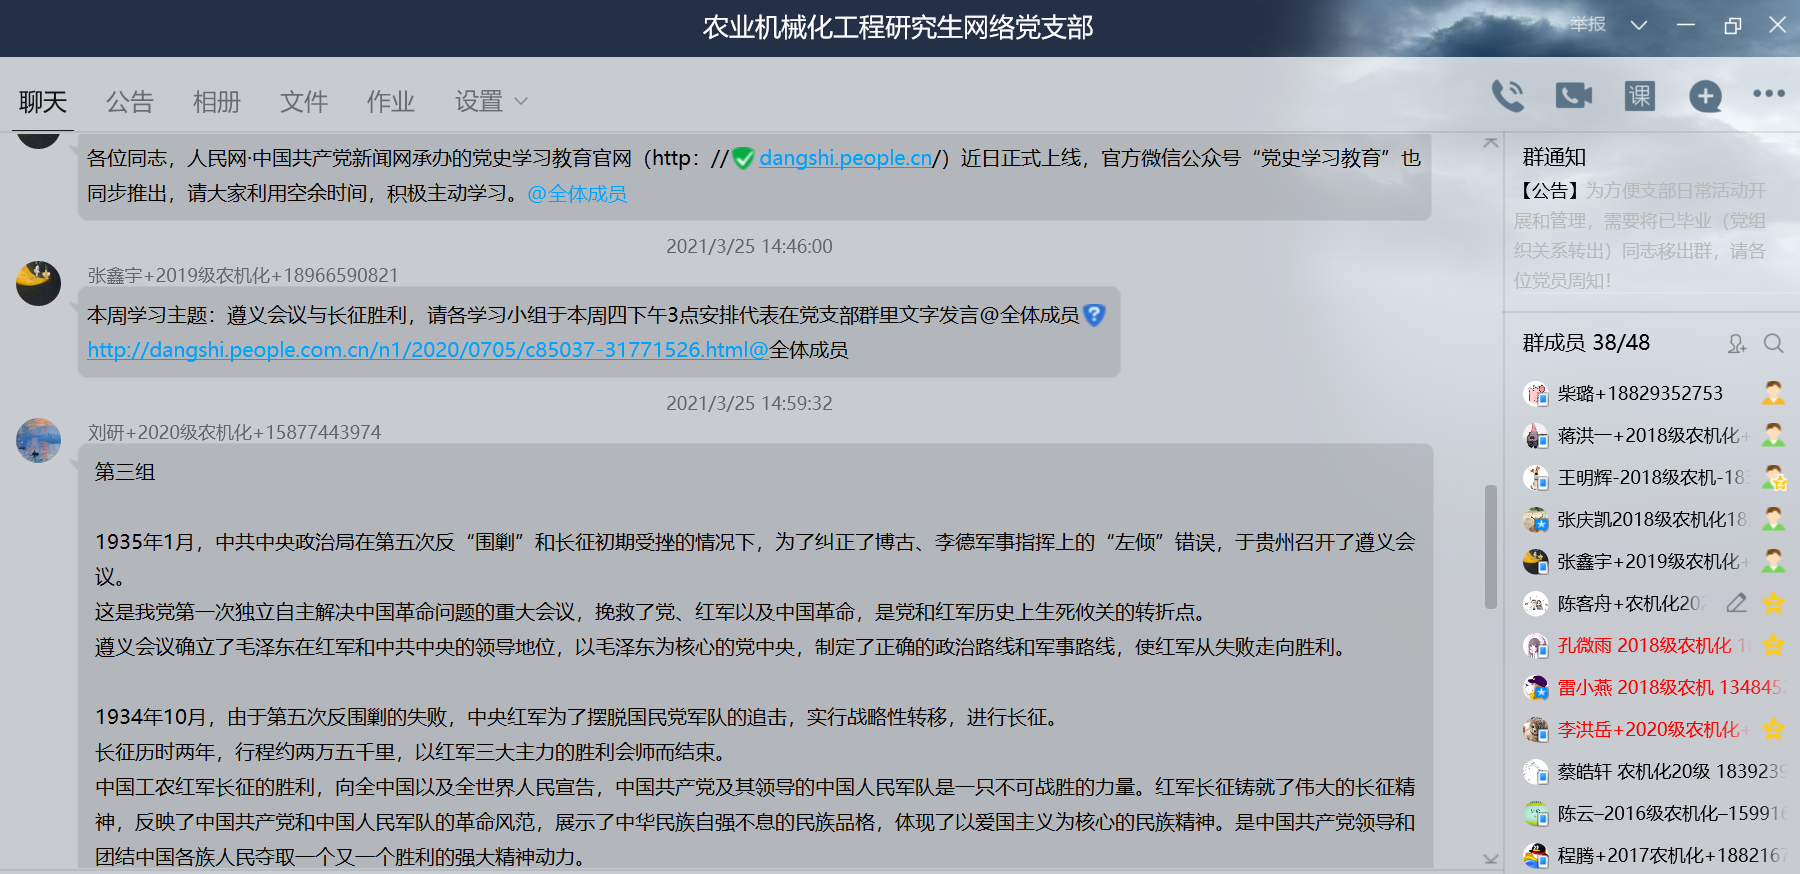Start a group video call
1800x874 pixels.
click(1573, 96)
